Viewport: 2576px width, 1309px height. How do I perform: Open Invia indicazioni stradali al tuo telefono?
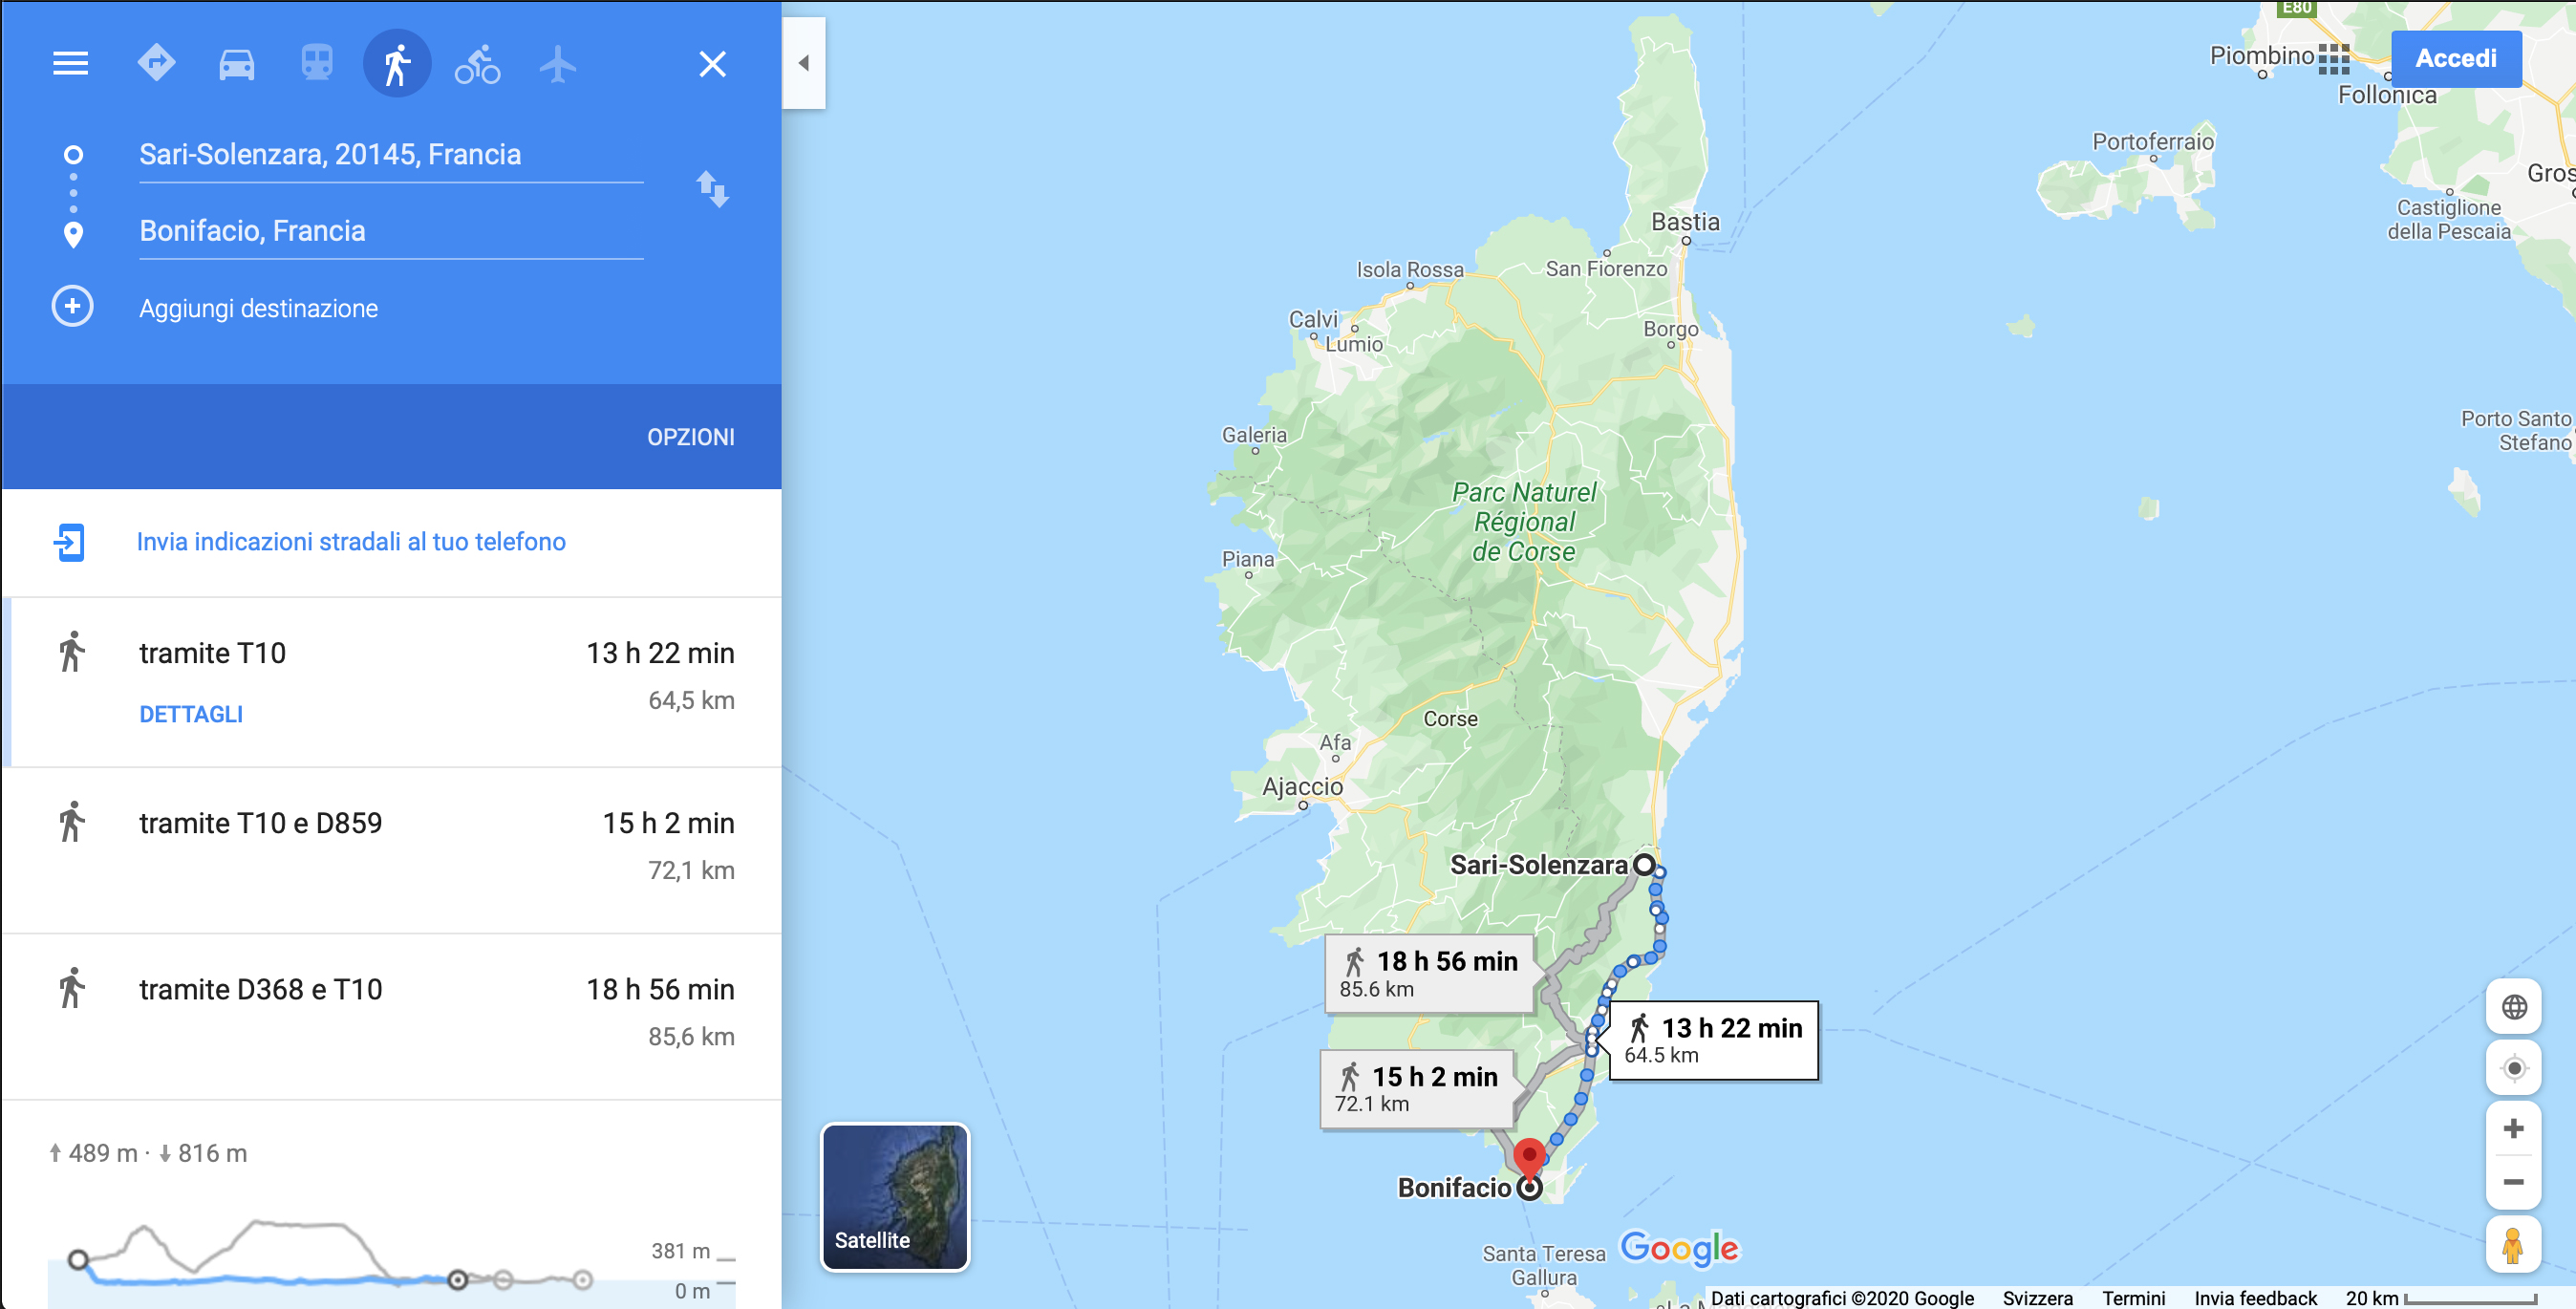click(x=351, y=542)
